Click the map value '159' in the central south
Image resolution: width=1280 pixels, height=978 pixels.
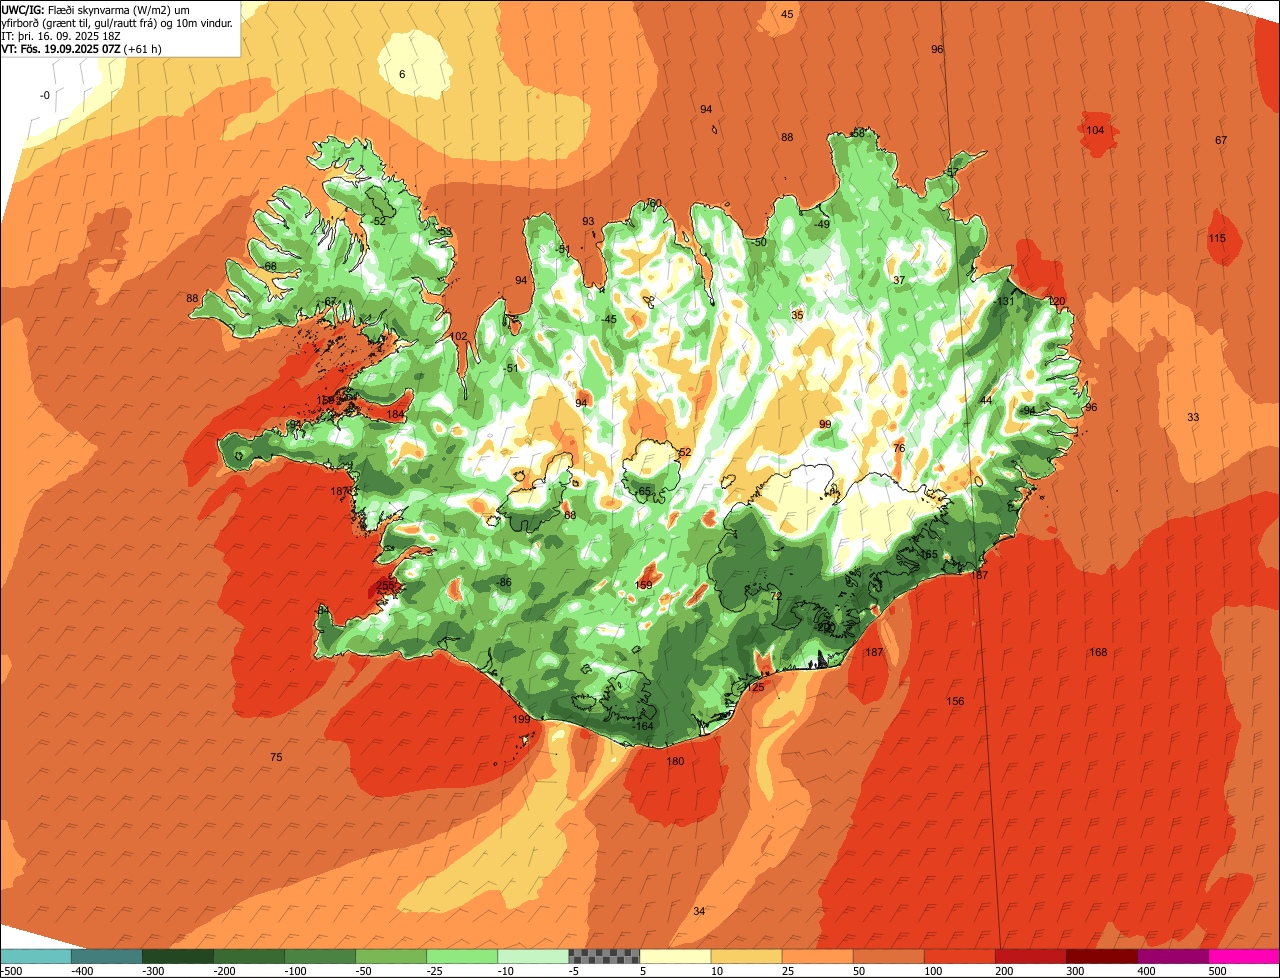(644, 584)
